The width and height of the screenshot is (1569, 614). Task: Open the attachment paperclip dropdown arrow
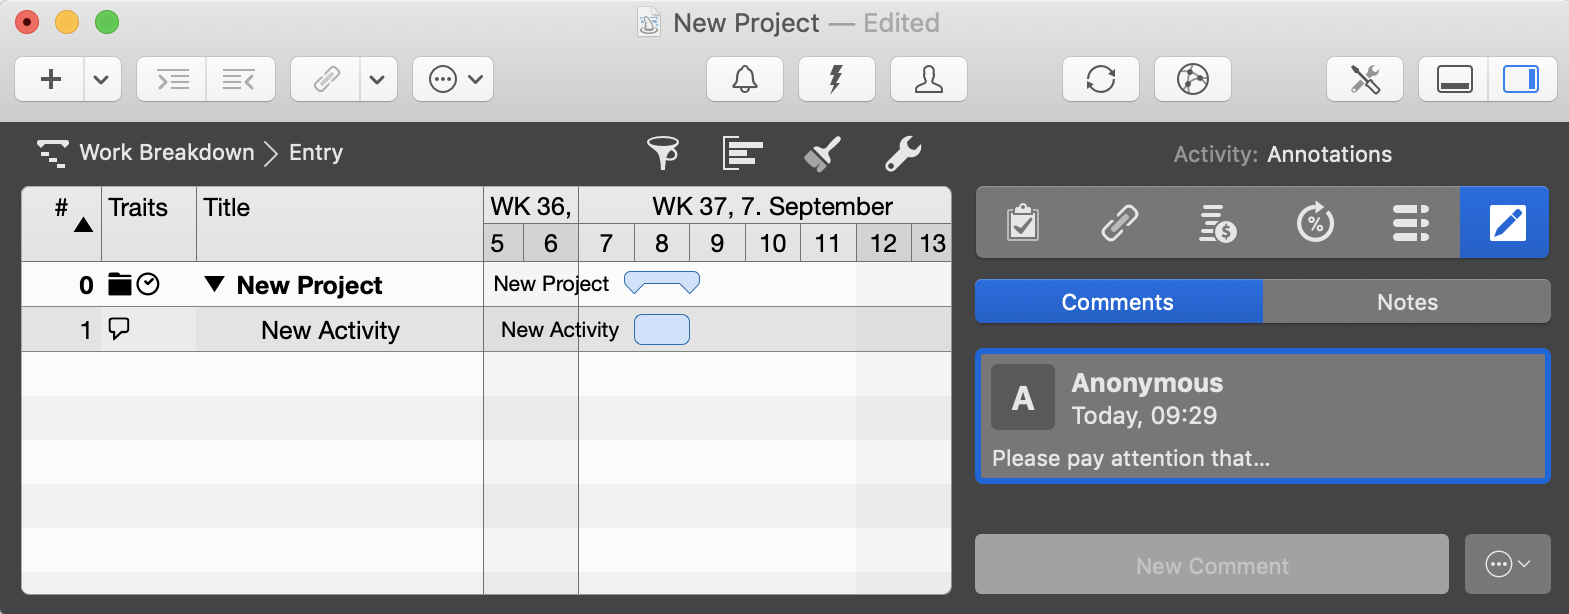coord(377,79)
